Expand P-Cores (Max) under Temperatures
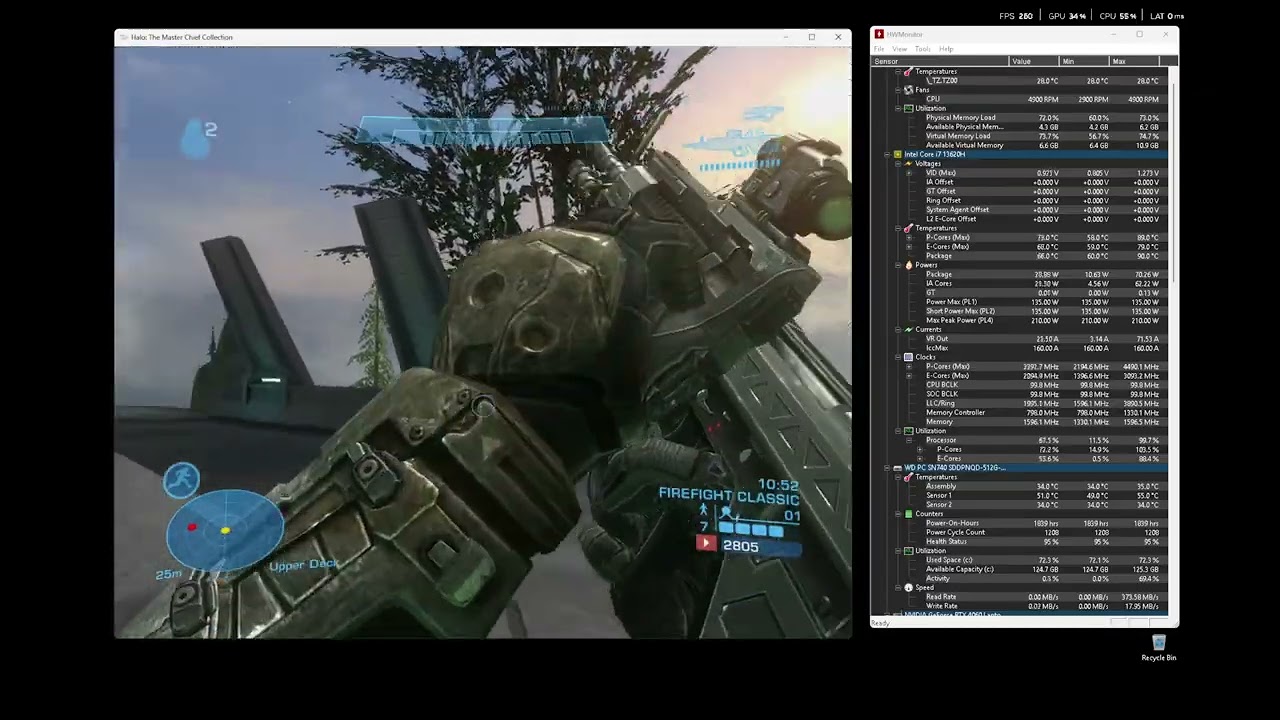The height and width of the screenshot is (720, 1280). click(909, 237)
